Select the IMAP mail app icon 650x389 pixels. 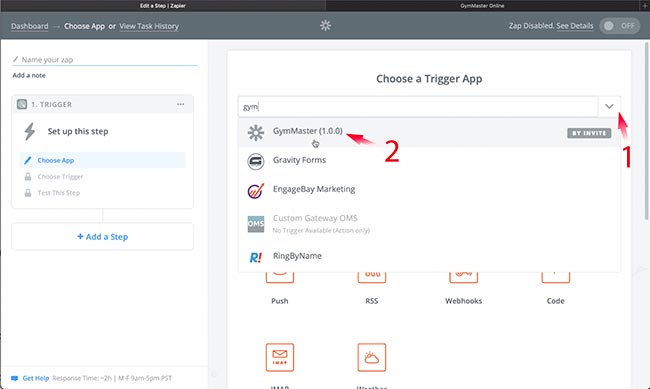pyautogui.click(x=280, y=357)
